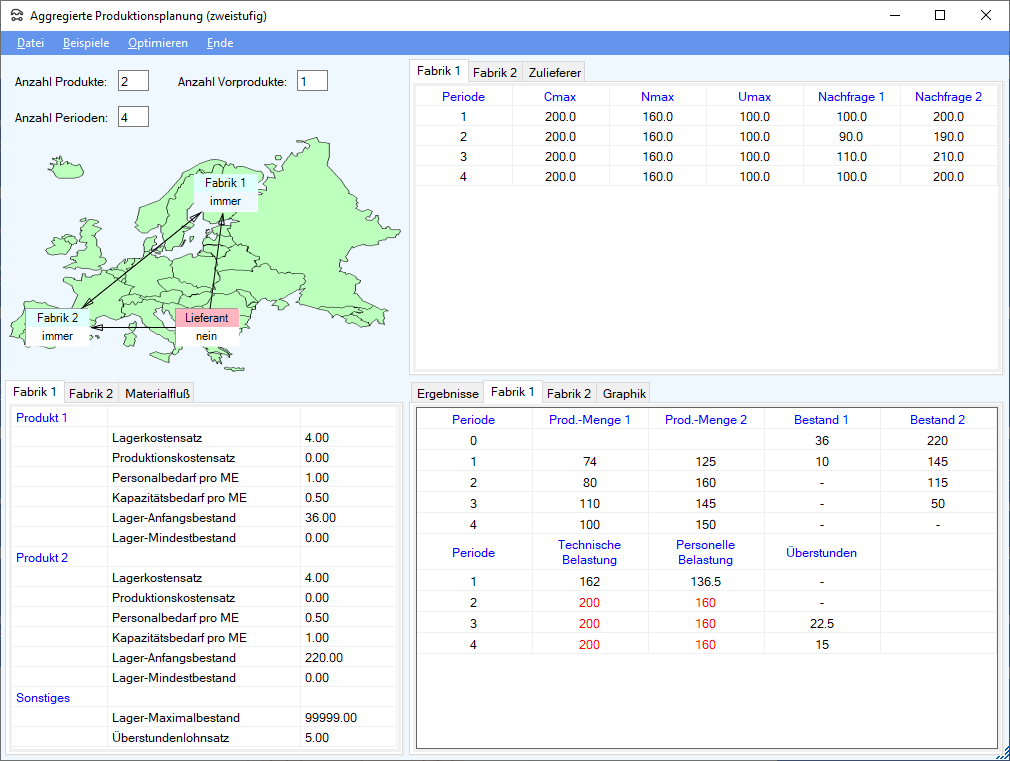
Task: Select Fabrik 2 tab in results panel
Action: coord(568,394)
